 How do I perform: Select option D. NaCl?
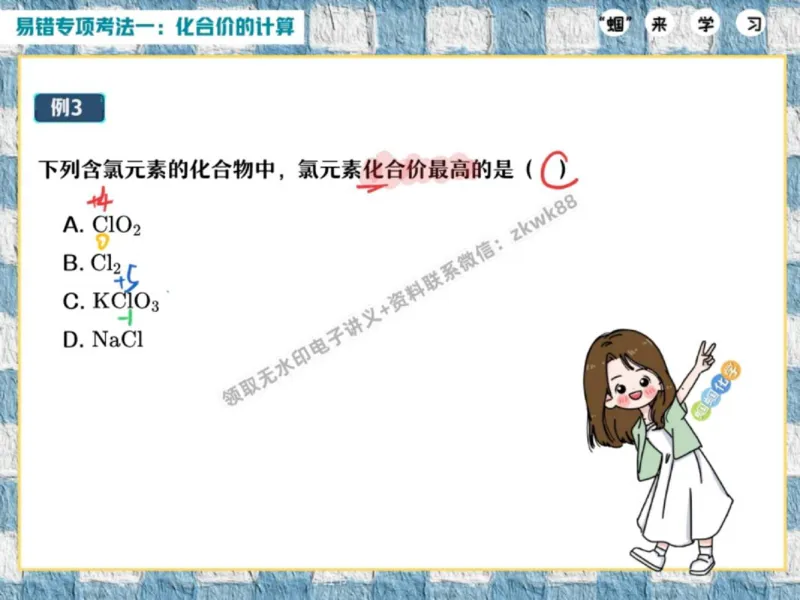(103, 339)
